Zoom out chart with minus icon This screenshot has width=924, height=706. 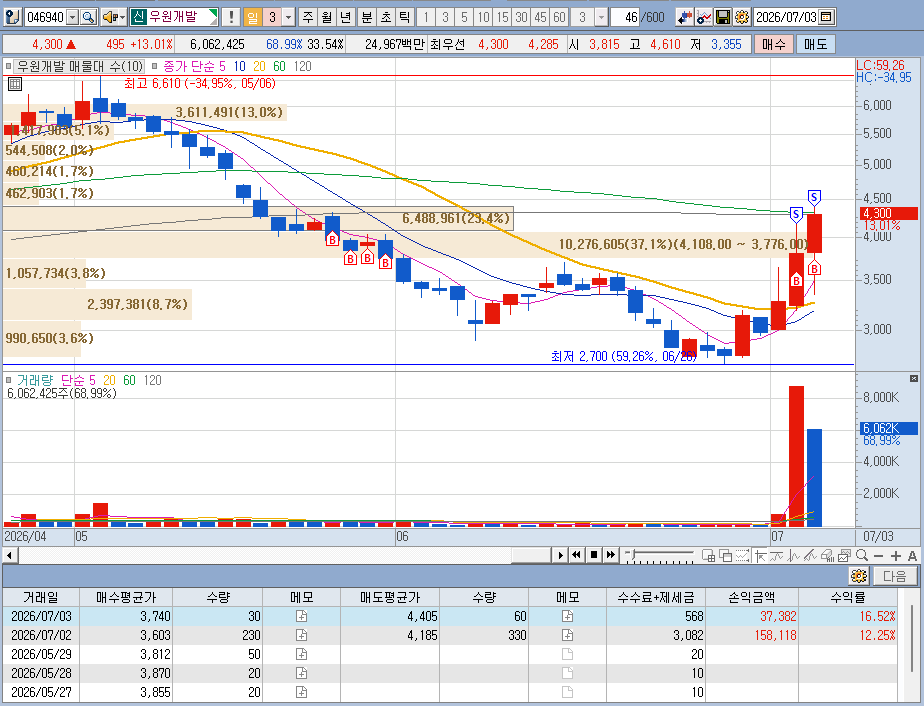(879, 556)
